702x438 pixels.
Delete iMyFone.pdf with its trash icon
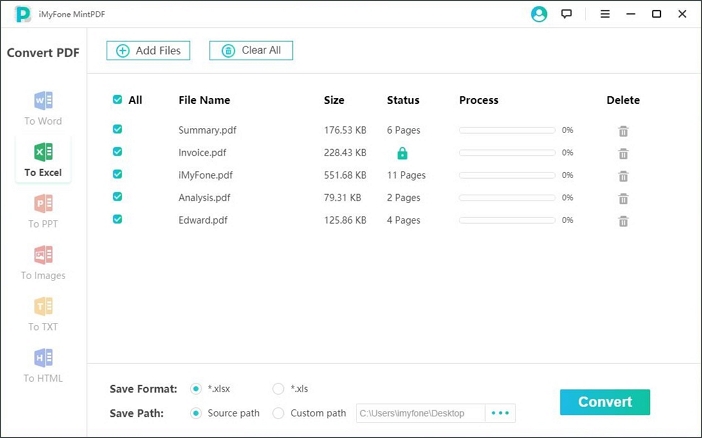pyautogui.click(x=623, y=176)
